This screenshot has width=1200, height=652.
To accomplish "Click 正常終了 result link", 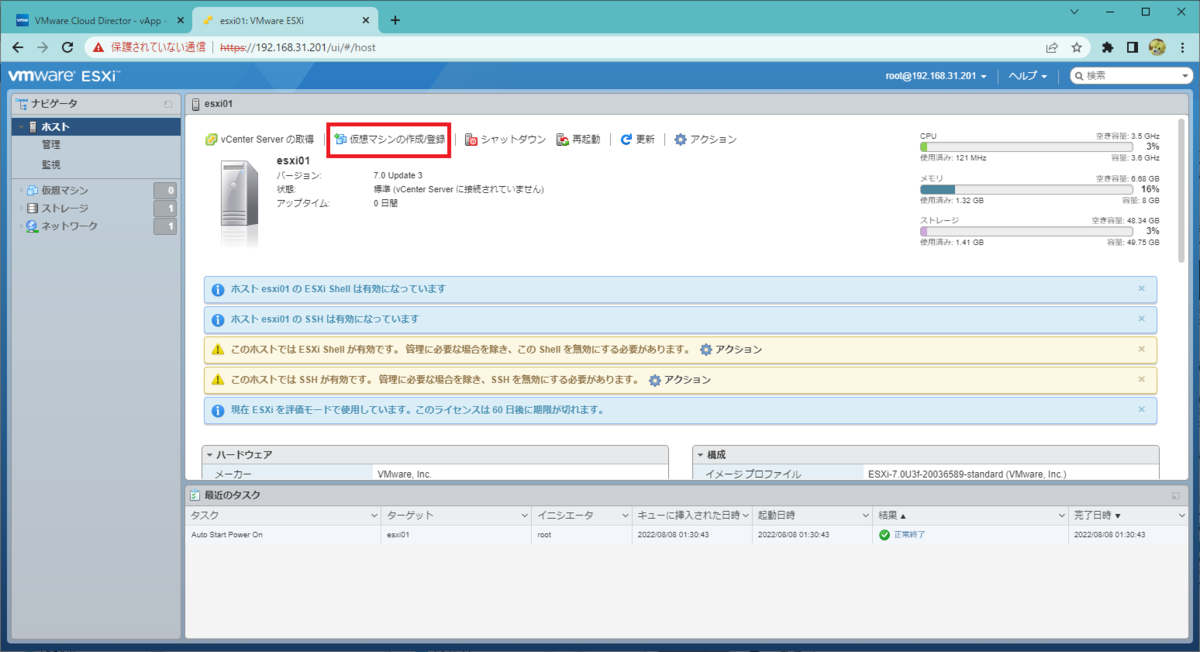I will coord(909,535).
